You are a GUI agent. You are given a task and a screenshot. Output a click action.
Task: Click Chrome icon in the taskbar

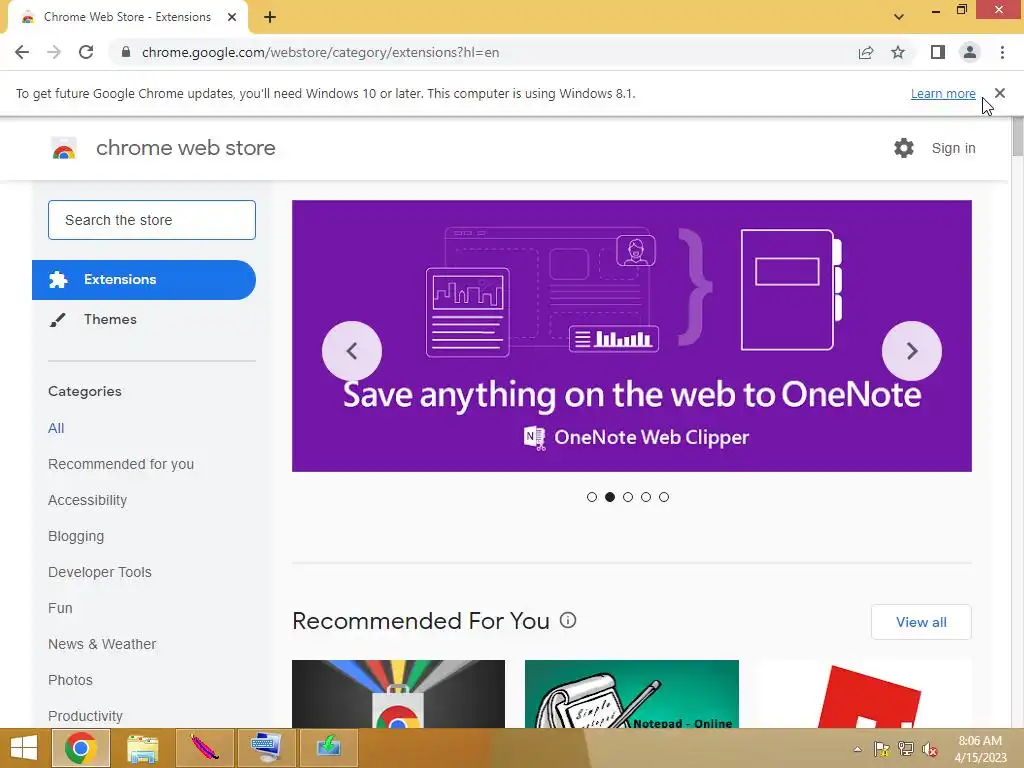80,748
